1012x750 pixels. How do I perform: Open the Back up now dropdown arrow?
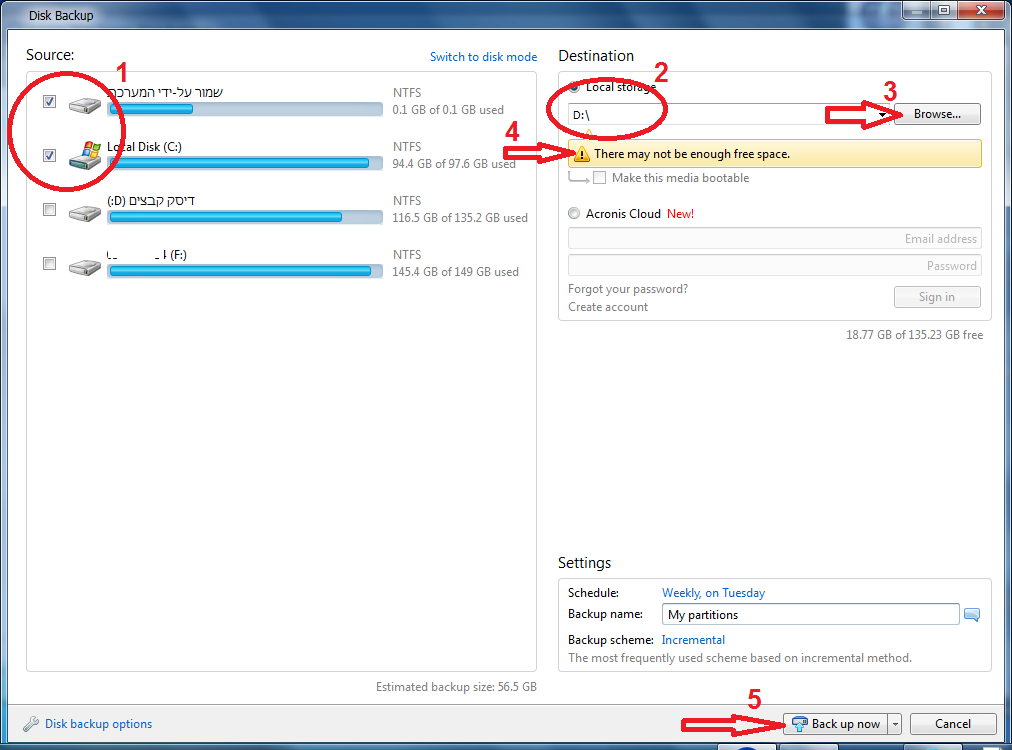pos(895,724)
